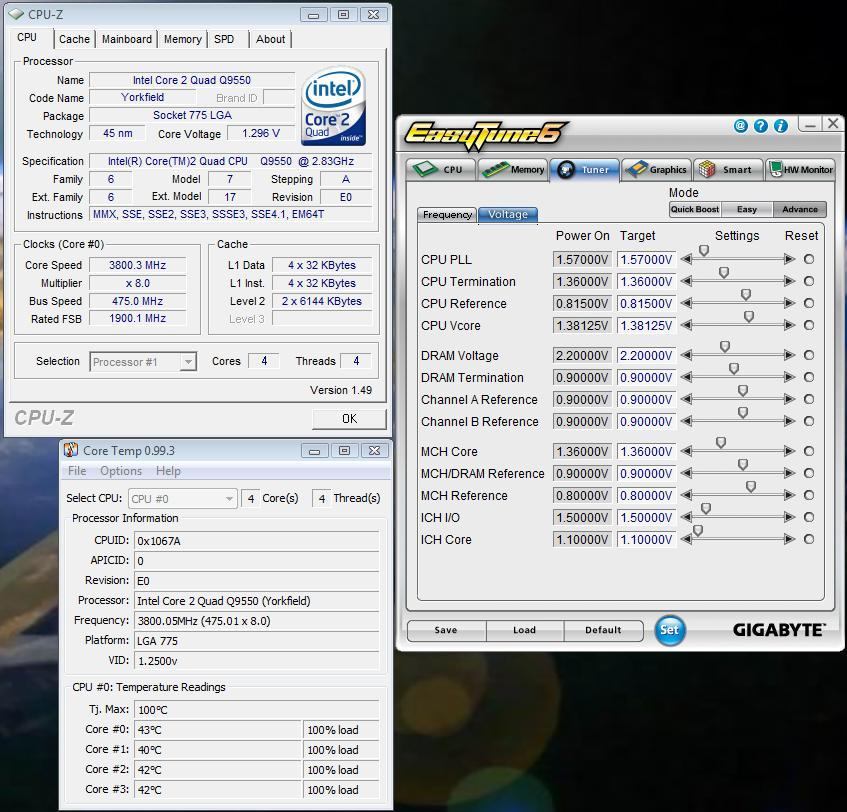Click OK in the CPU-Z window
Viewport: 847px width, 812px height.
click(x=349, y=419)
